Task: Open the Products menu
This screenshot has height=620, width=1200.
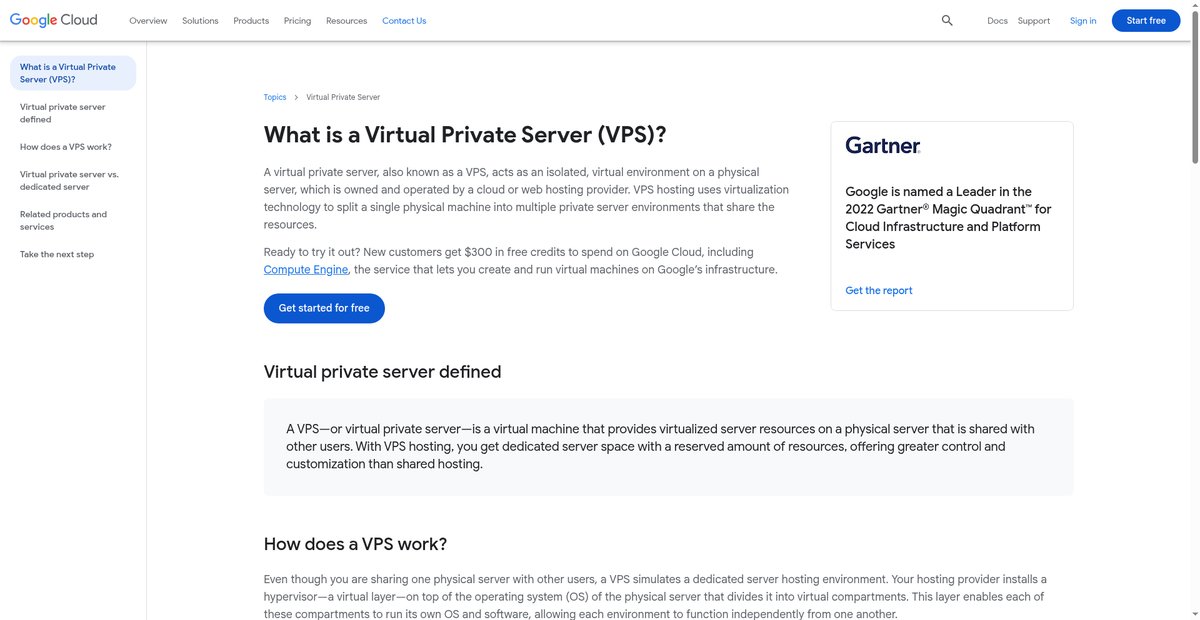Action: pyautogui.click(x=251, y=20)
